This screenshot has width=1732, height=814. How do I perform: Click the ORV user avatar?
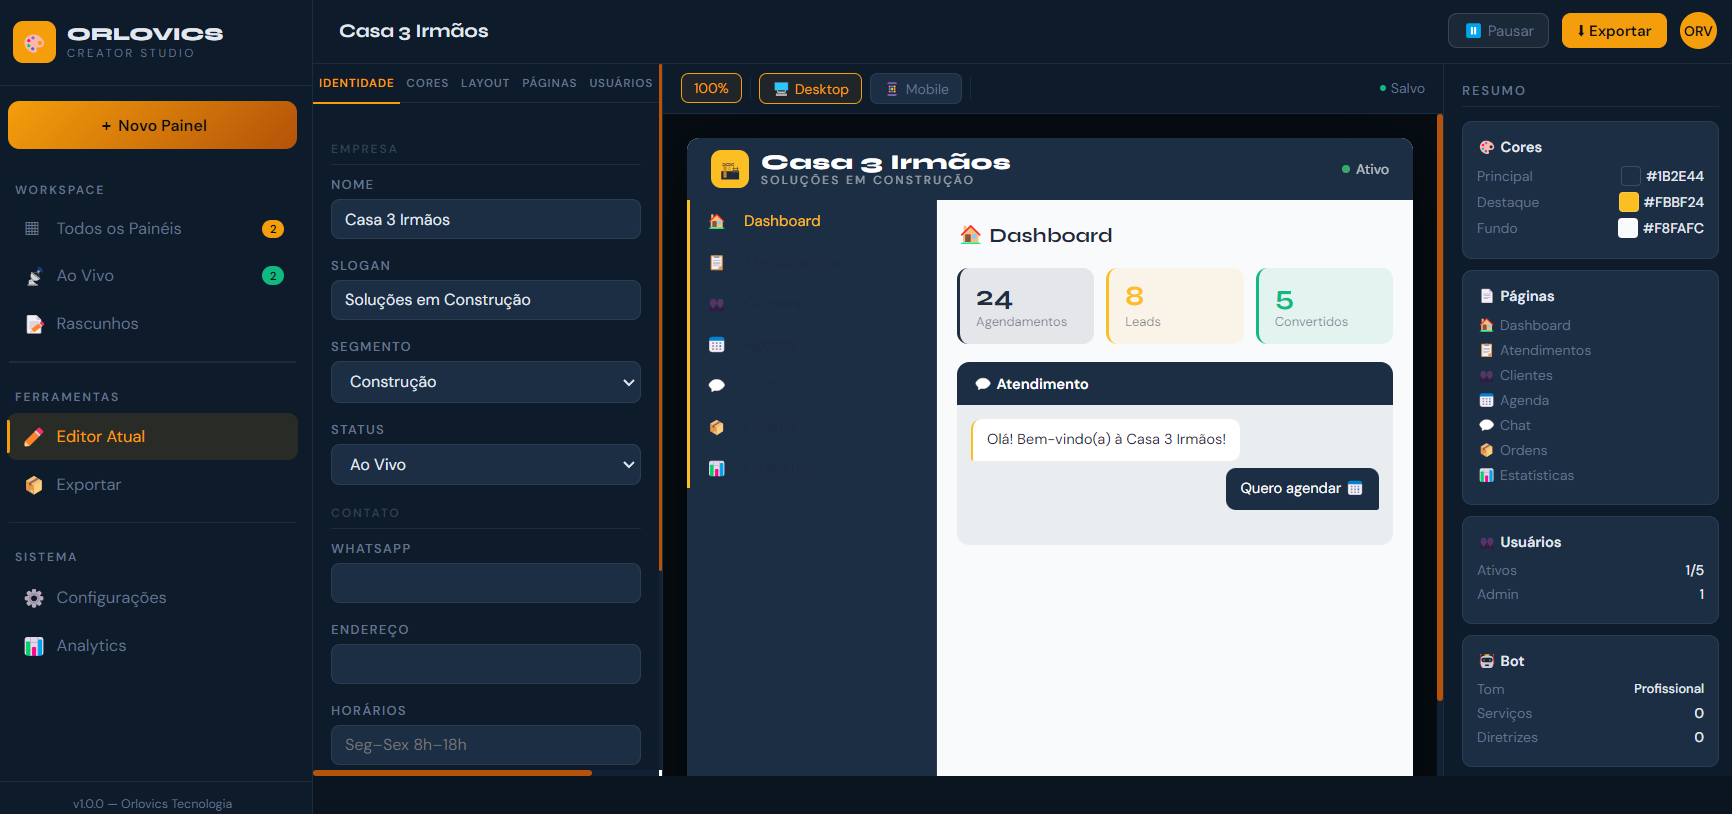(x=1698, y=31)
